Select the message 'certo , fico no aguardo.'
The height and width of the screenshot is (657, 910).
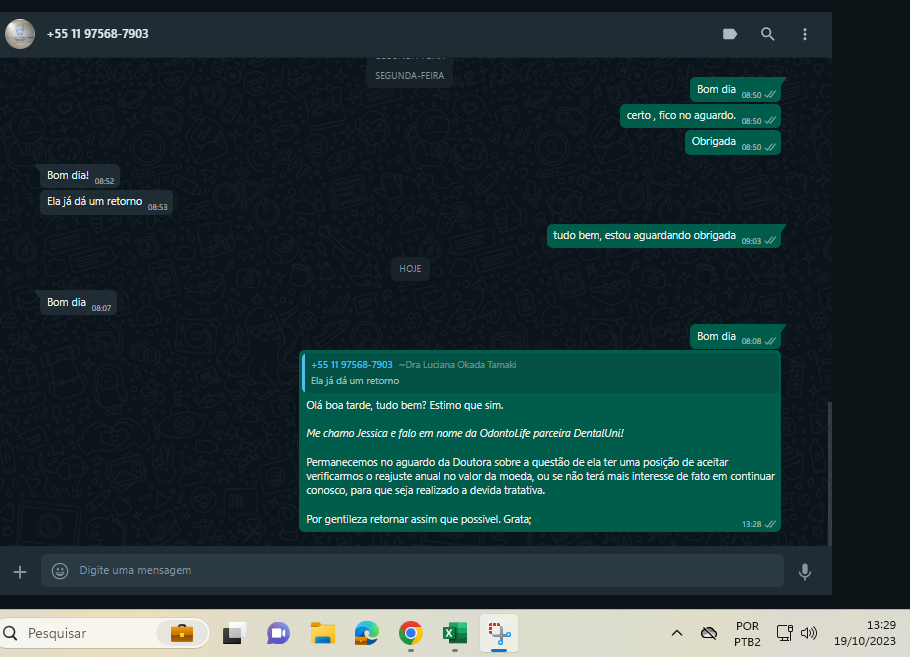point(700,116)
